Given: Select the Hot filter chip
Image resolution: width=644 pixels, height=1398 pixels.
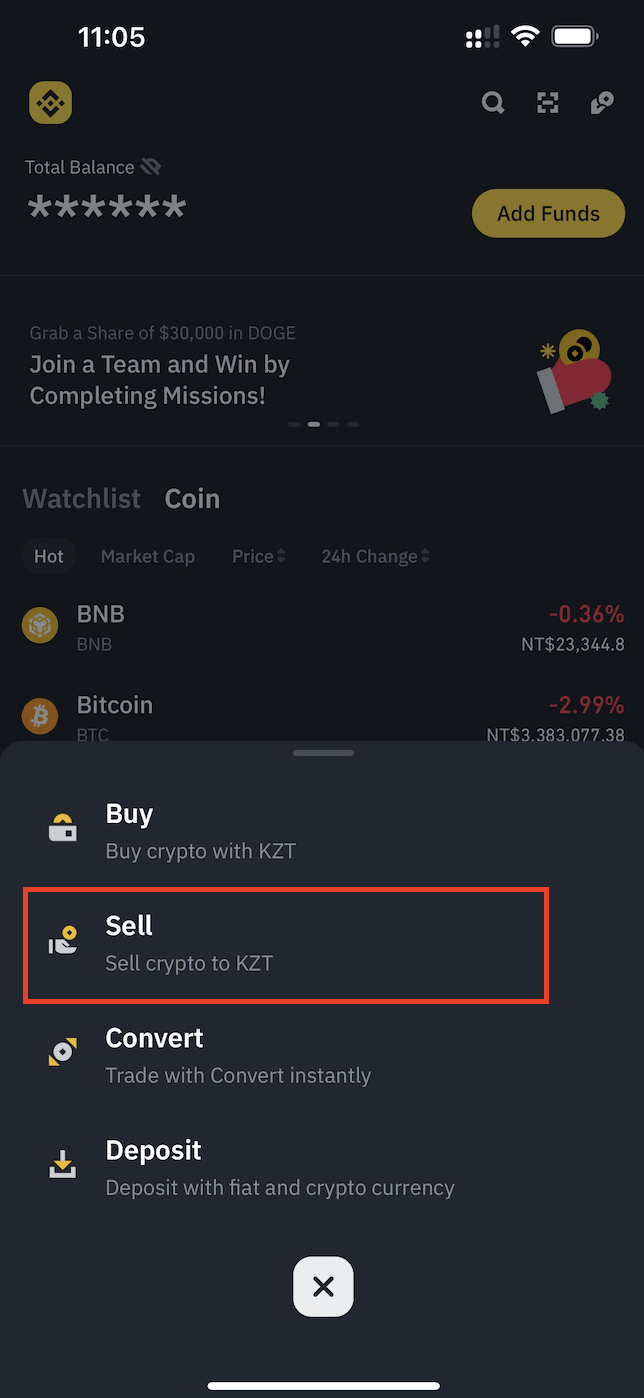Looking at the screenshot, I should tap(49, 556).
